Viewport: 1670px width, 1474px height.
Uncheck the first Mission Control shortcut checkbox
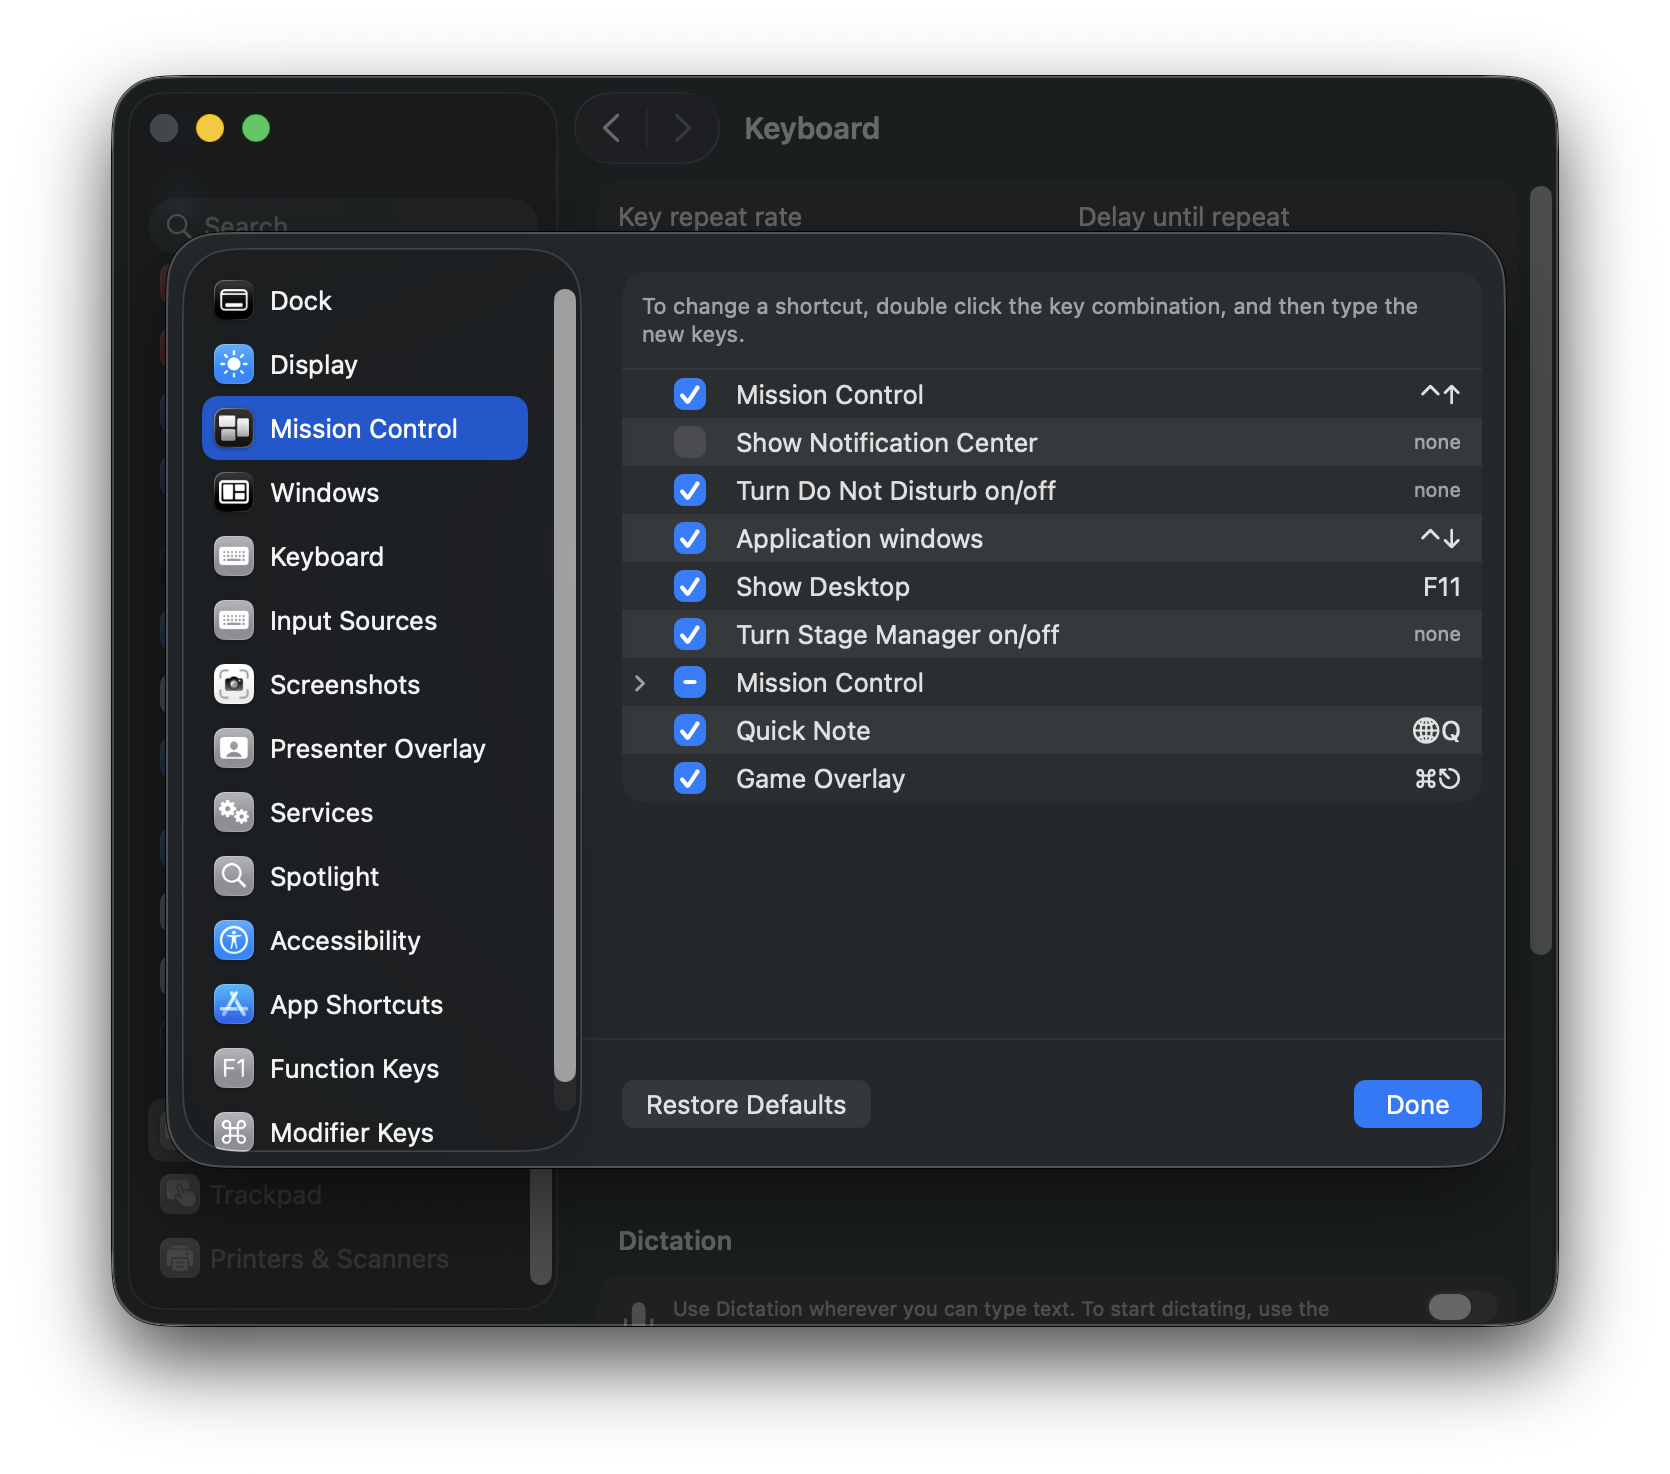690,394
